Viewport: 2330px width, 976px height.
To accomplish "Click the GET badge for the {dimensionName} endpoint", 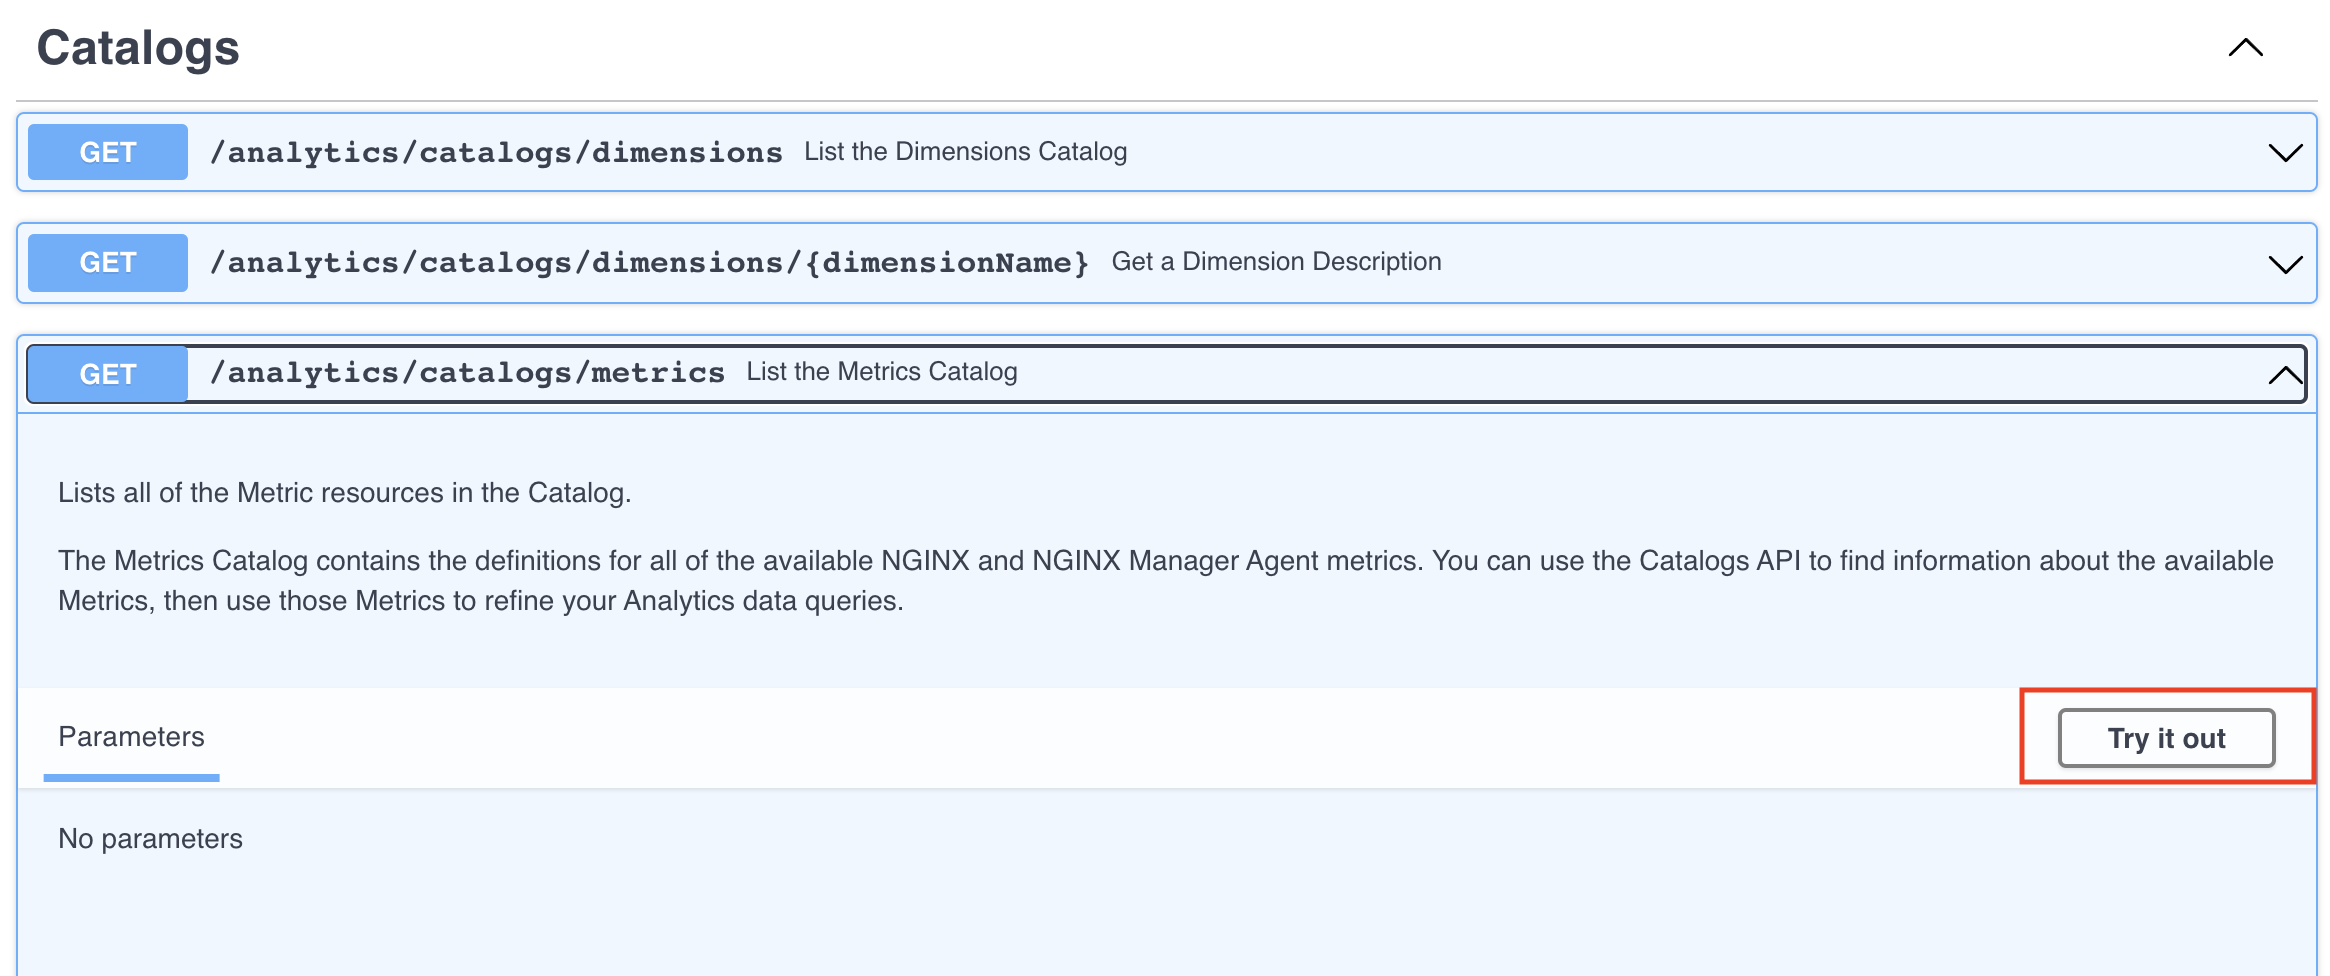I will click(108, 263).
